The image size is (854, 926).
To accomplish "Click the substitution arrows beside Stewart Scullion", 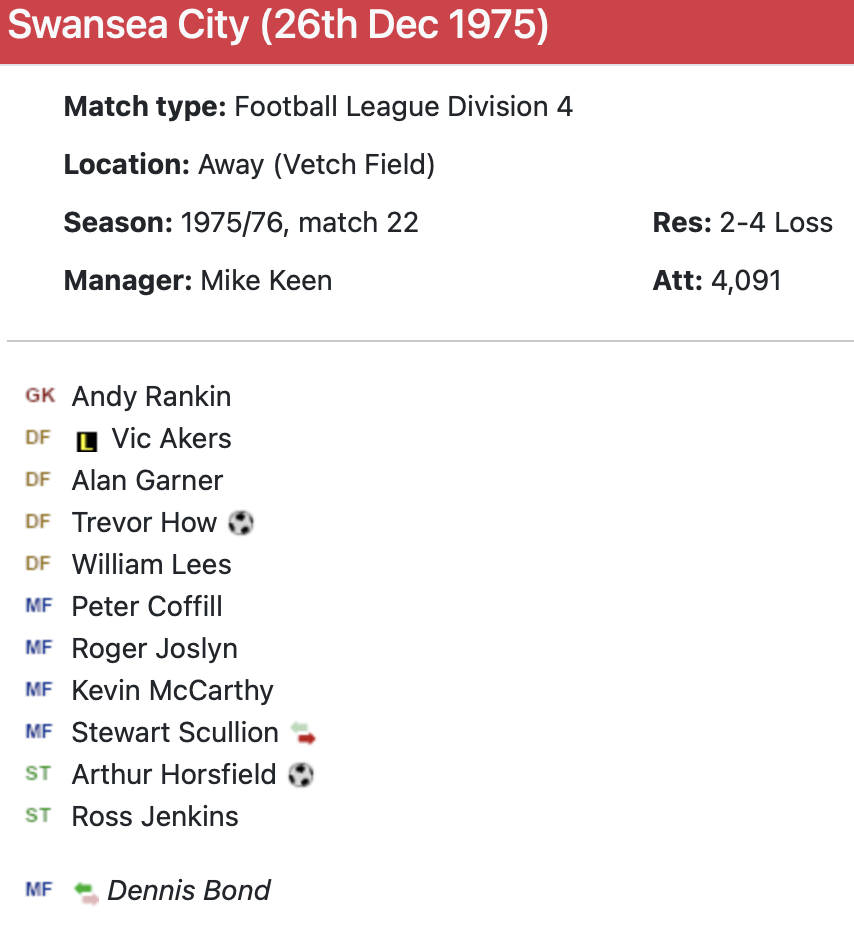I will pyautogui.click(x=303, y=733).
